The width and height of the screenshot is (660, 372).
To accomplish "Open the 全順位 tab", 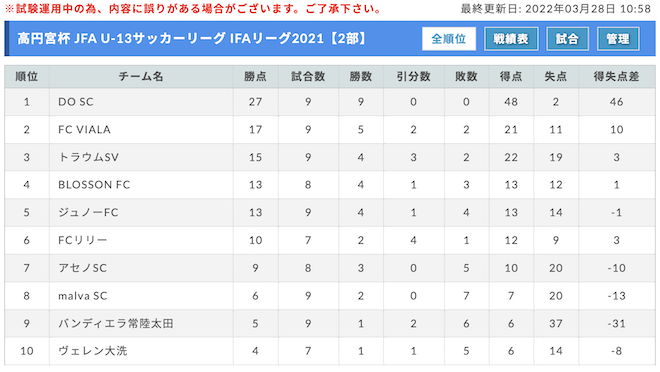I will 449,39.
